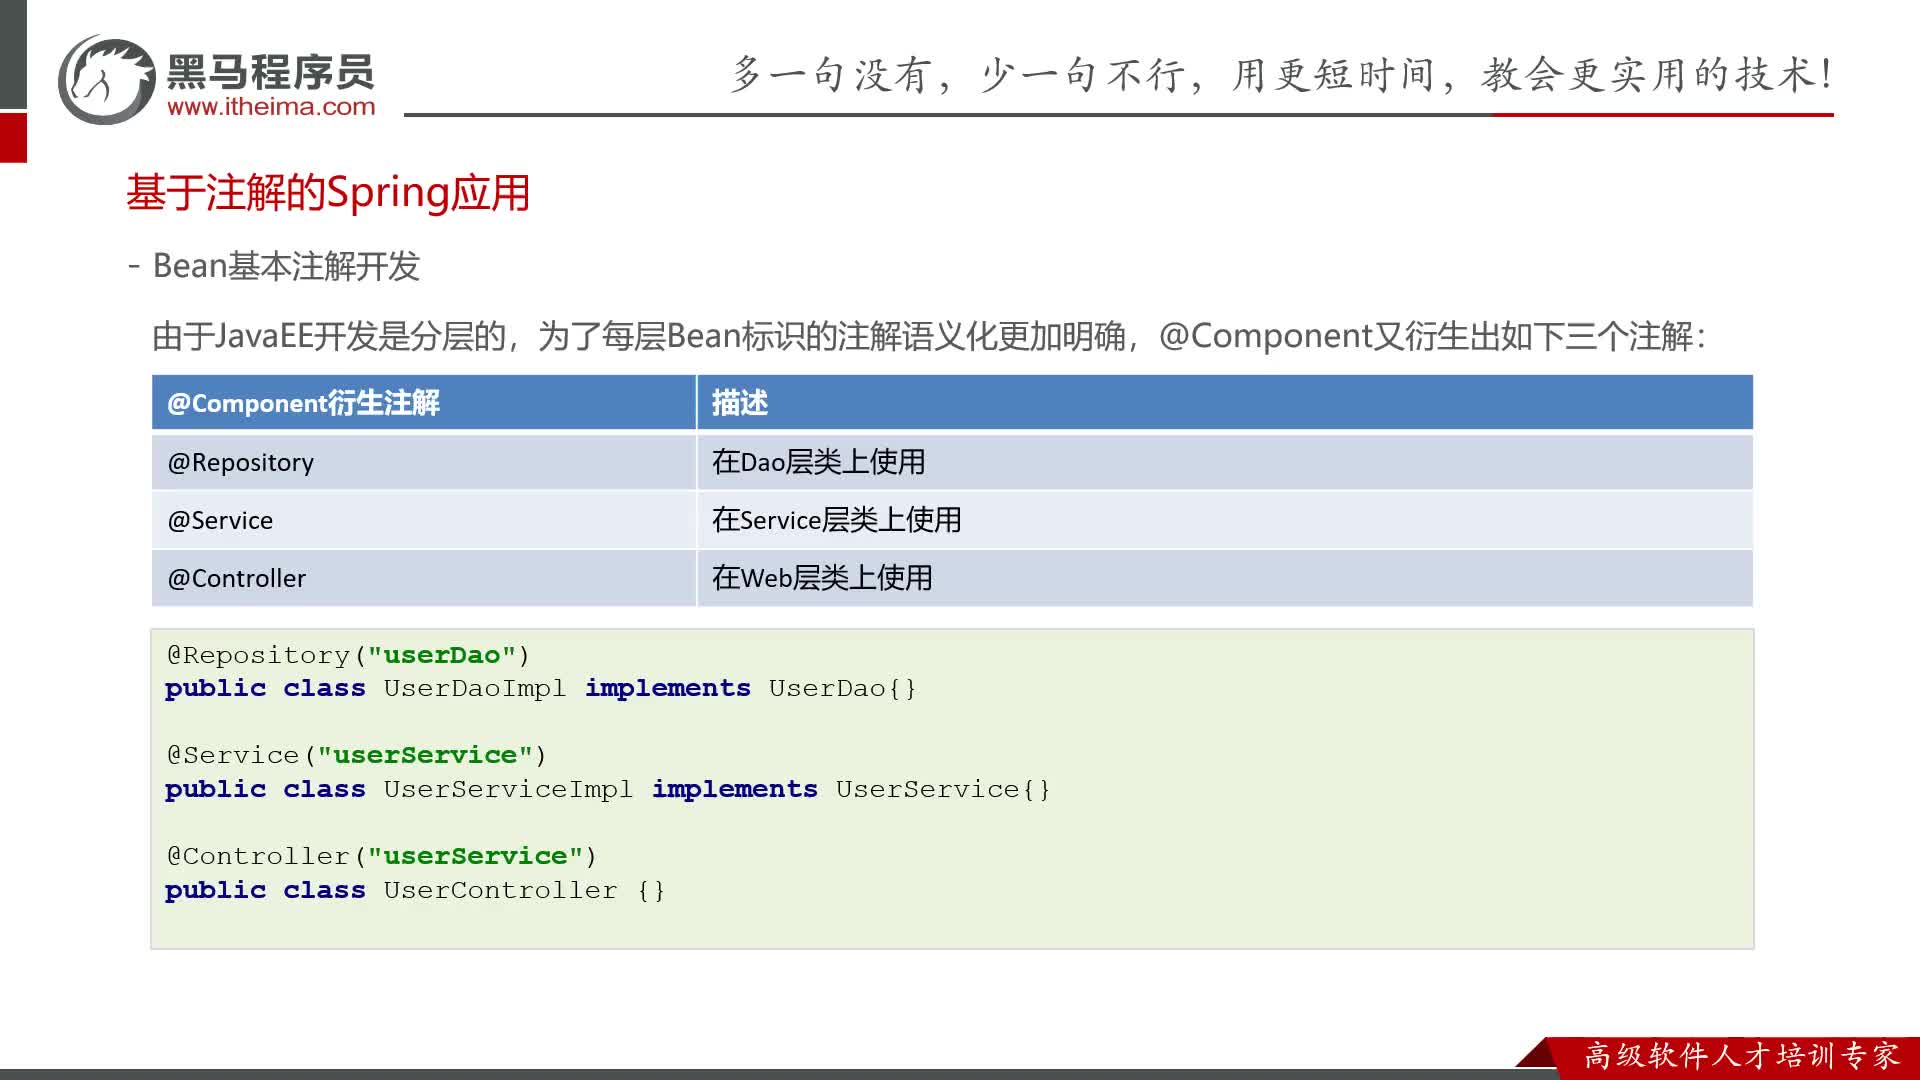Select the slide title 基于注解的Spring应用
This screenshot has width=1920, height=1080.
point(328,193)
